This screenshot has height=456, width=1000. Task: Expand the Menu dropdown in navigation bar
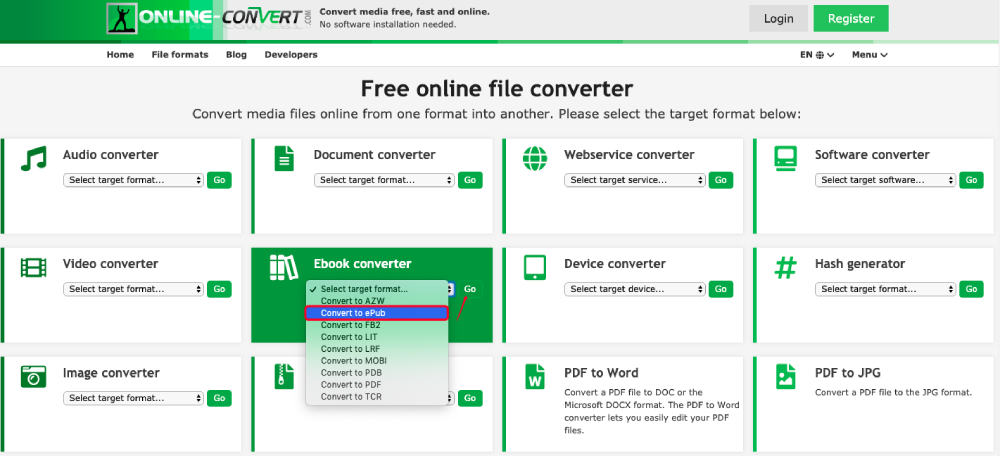pos(870,55)
